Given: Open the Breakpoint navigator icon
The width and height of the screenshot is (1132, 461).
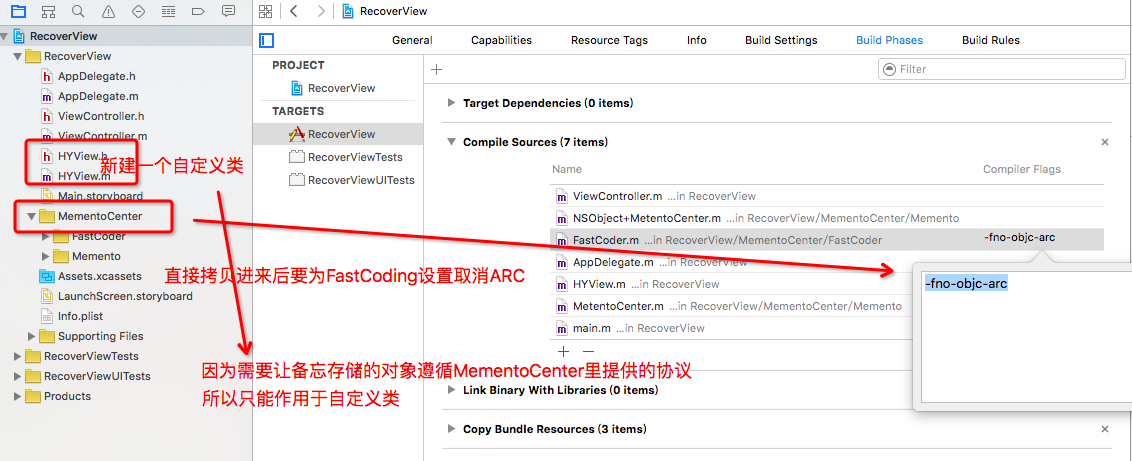Looking at the screenshot, I should pyautogui.click(x=199, y=11).
